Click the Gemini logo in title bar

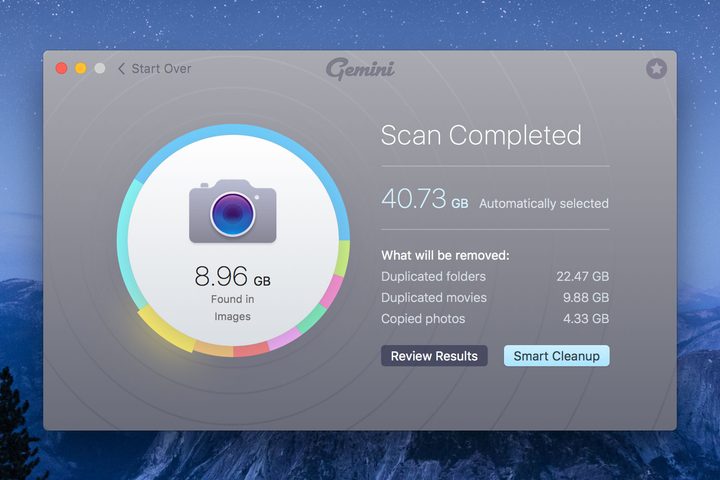click(x=360, y=69)
